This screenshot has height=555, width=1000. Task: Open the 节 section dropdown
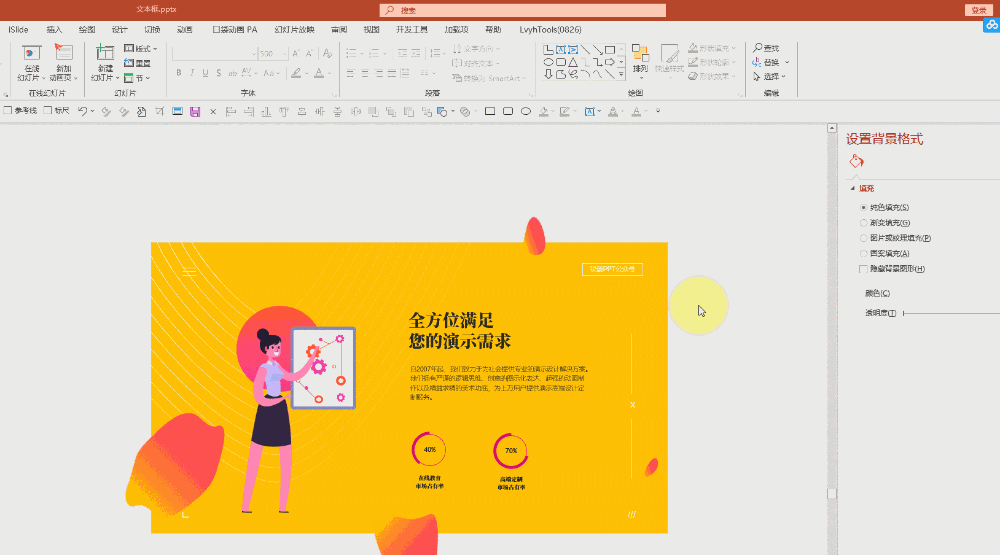pos(137,78)
